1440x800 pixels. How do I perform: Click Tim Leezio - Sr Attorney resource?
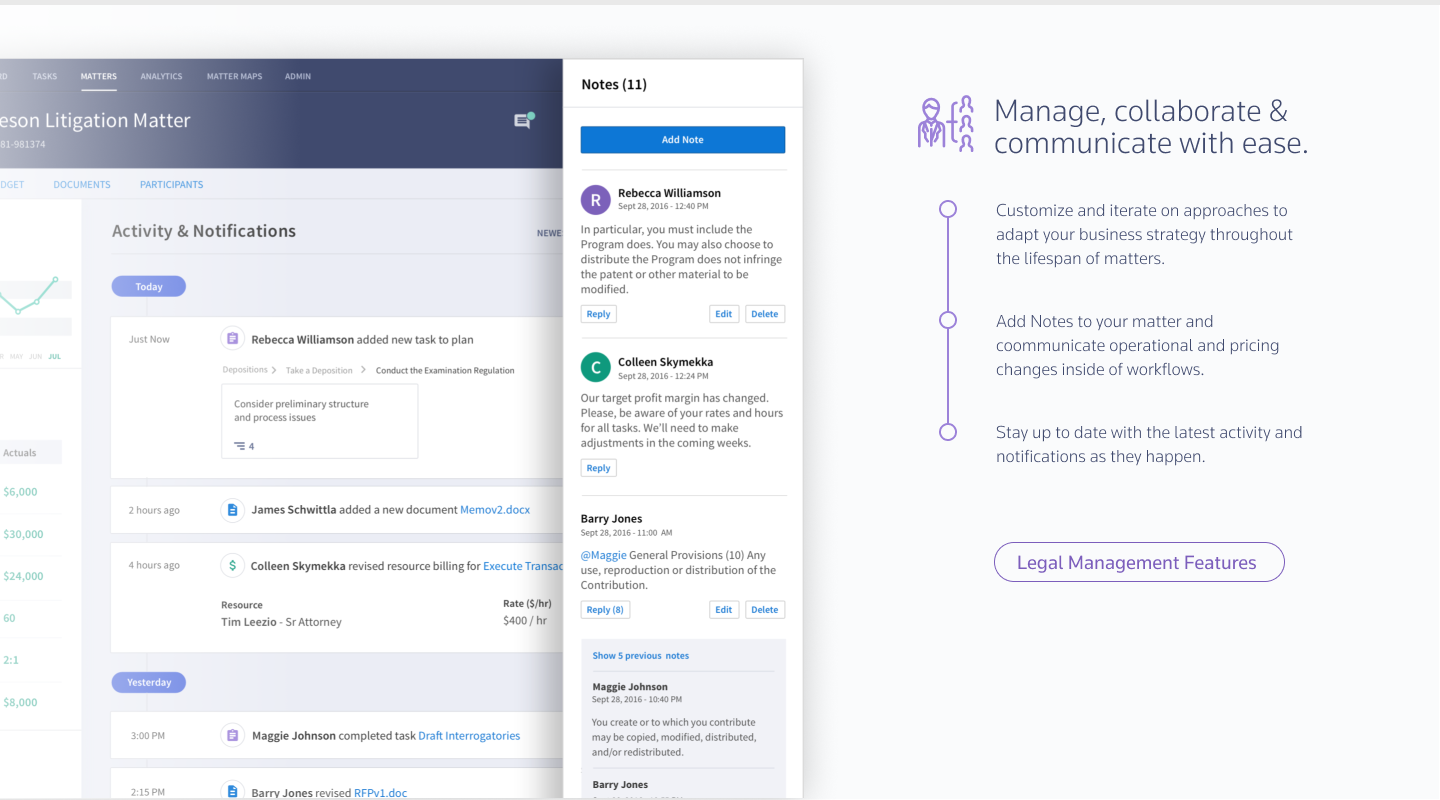click(x=281, y=622)
